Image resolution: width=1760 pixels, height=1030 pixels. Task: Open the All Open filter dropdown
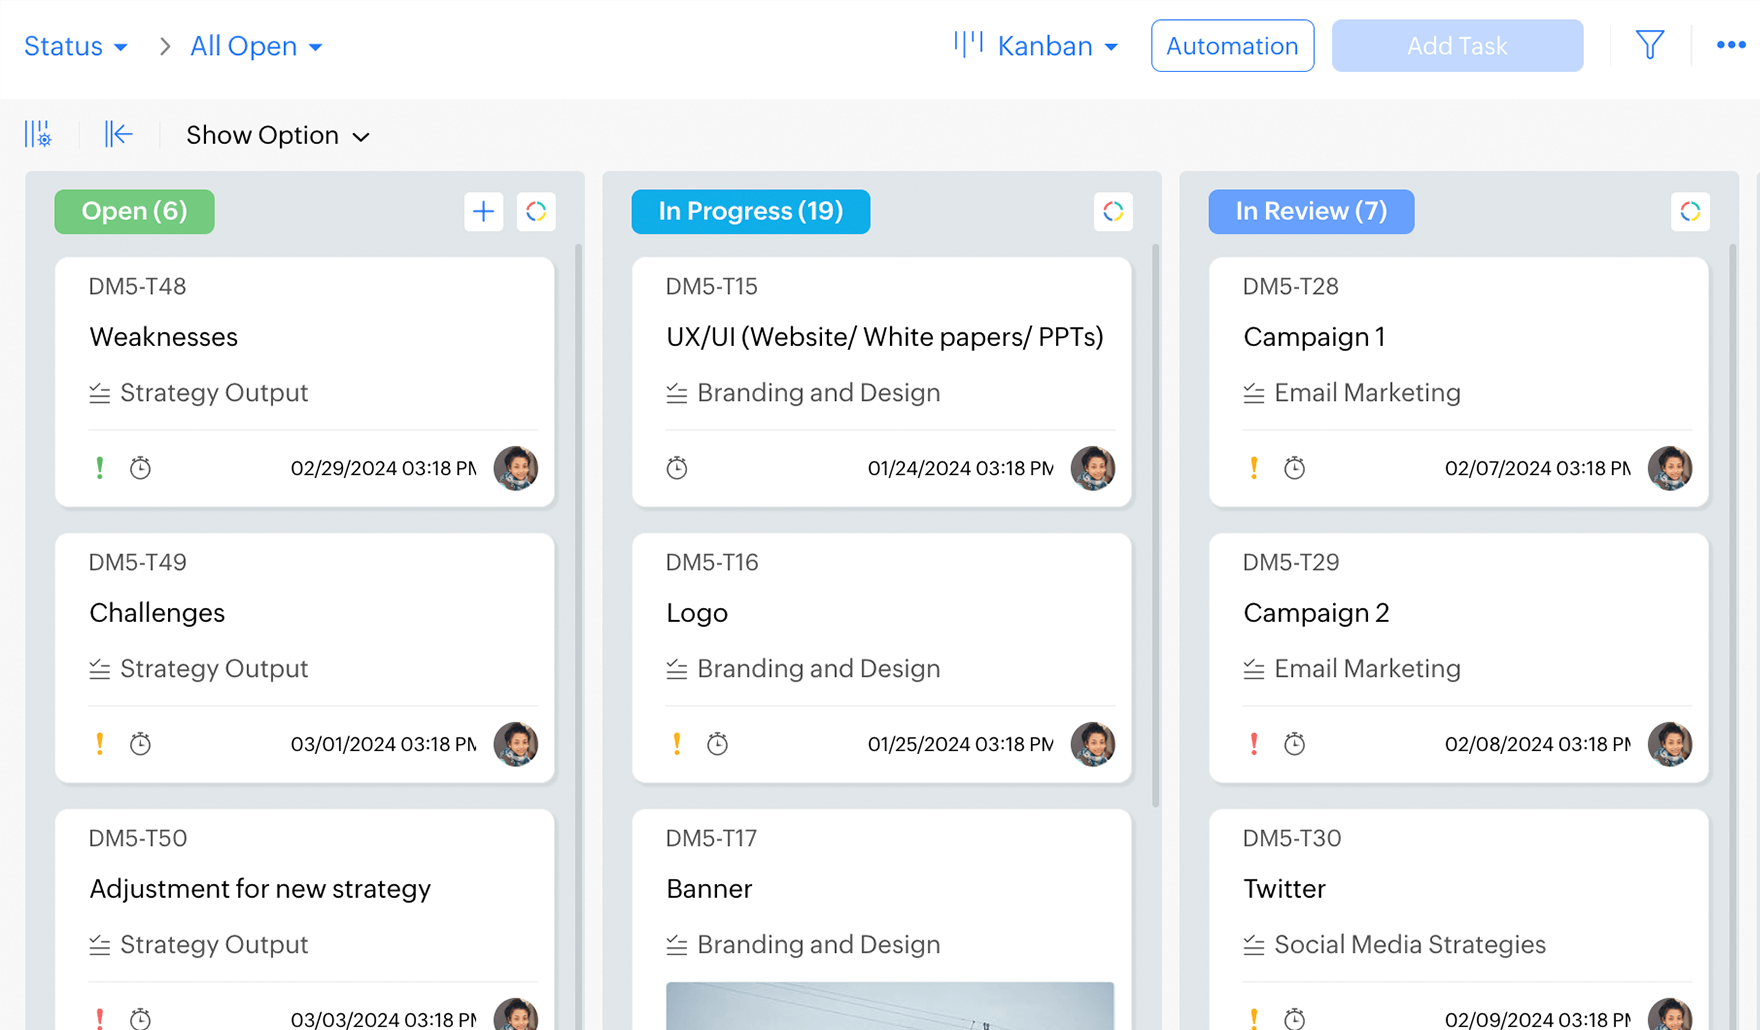pyautogui.click(x=256, y=46)
